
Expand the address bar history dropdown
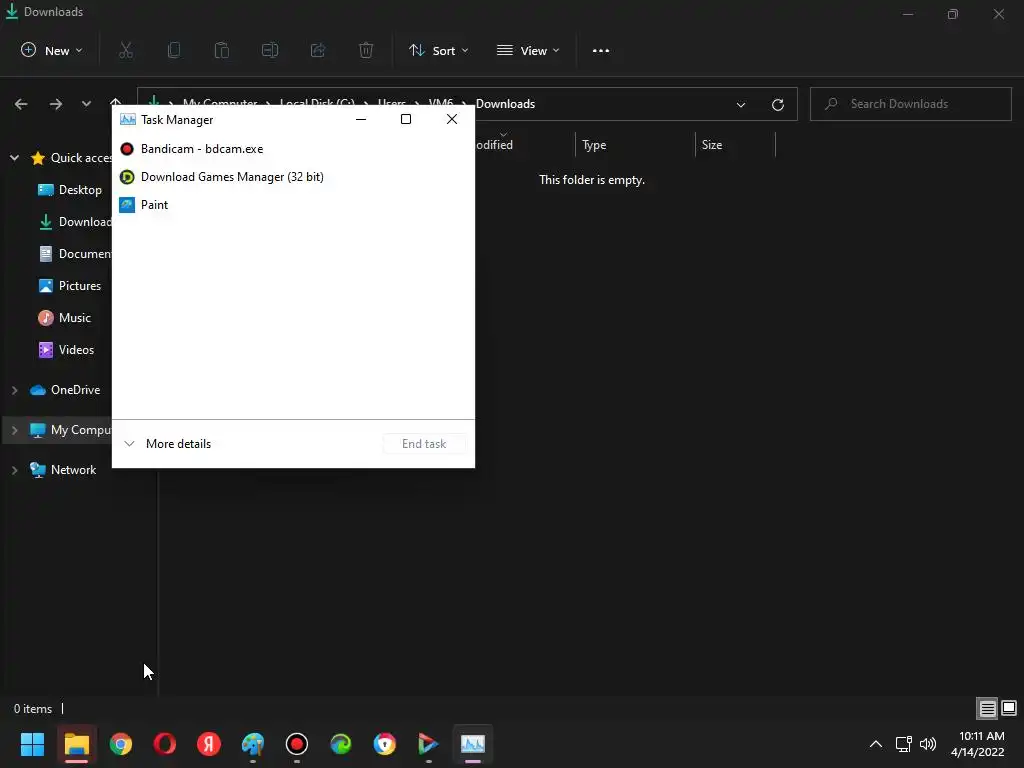coord(741,104)
